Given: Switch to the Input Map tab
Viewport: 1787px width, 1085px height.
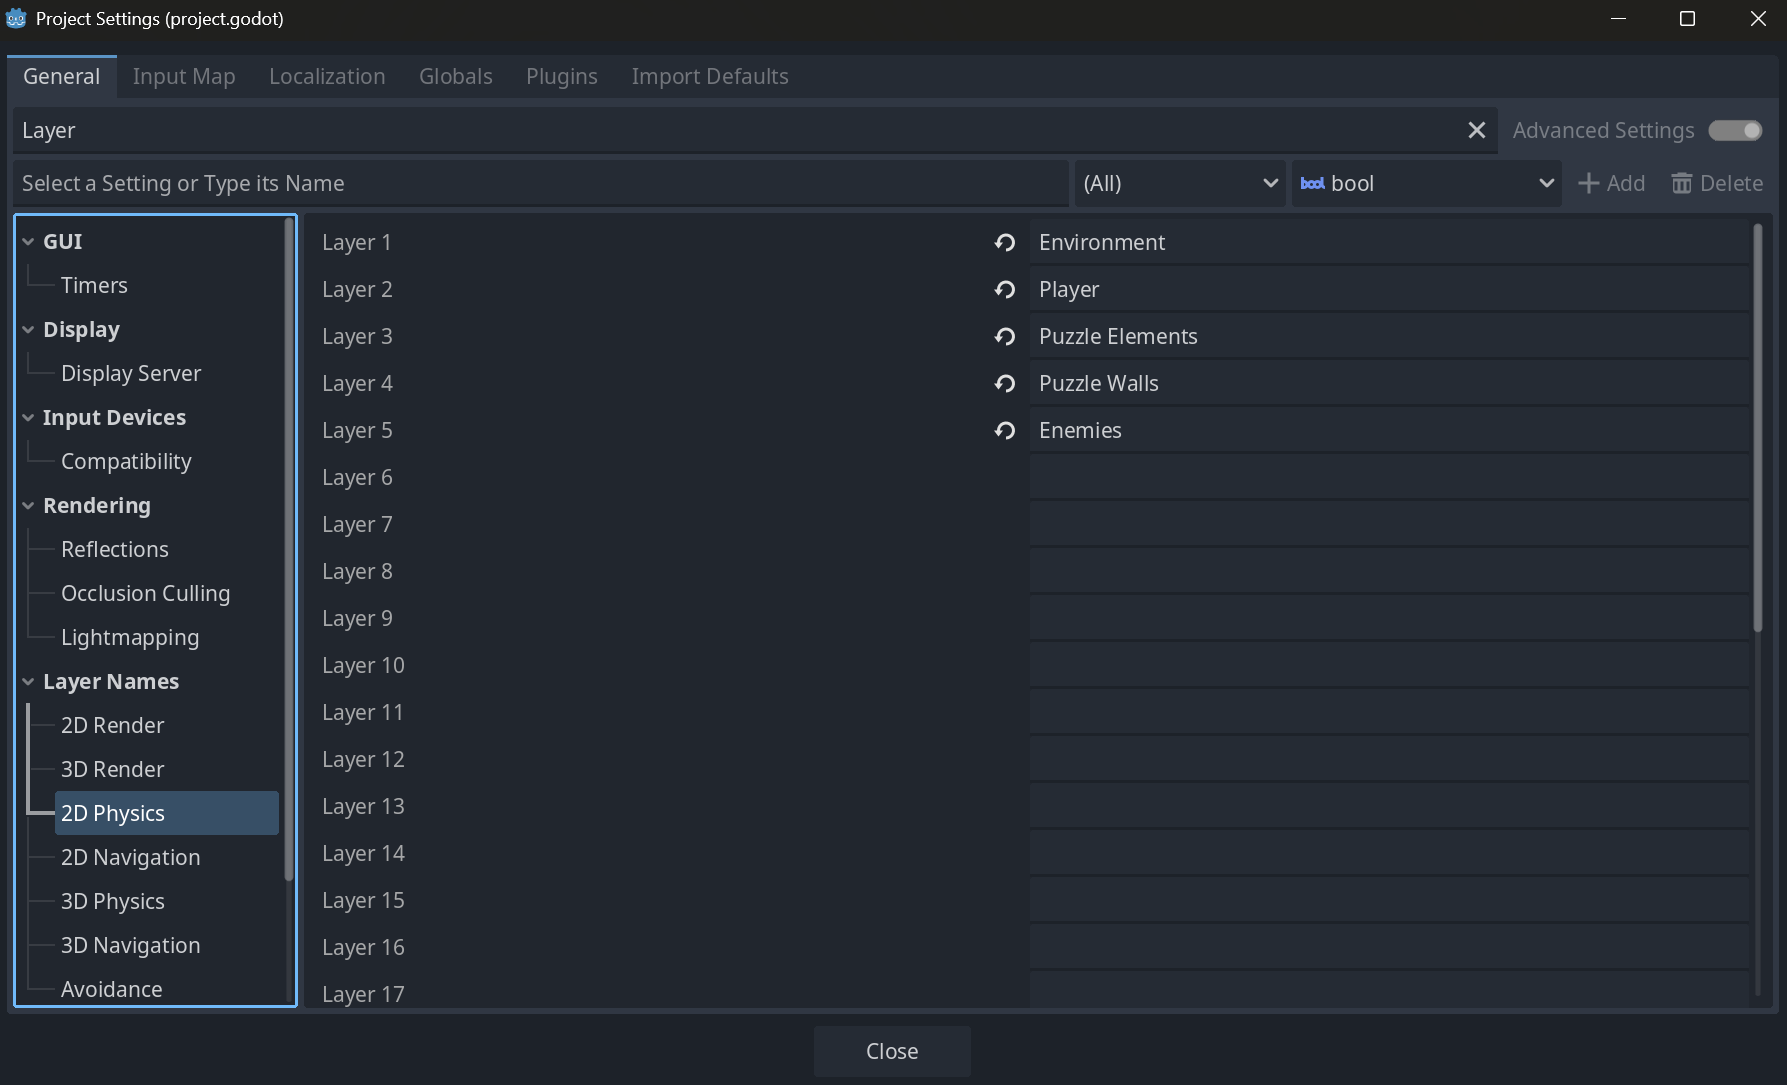Looking at the screenshot, I should 184,77.
